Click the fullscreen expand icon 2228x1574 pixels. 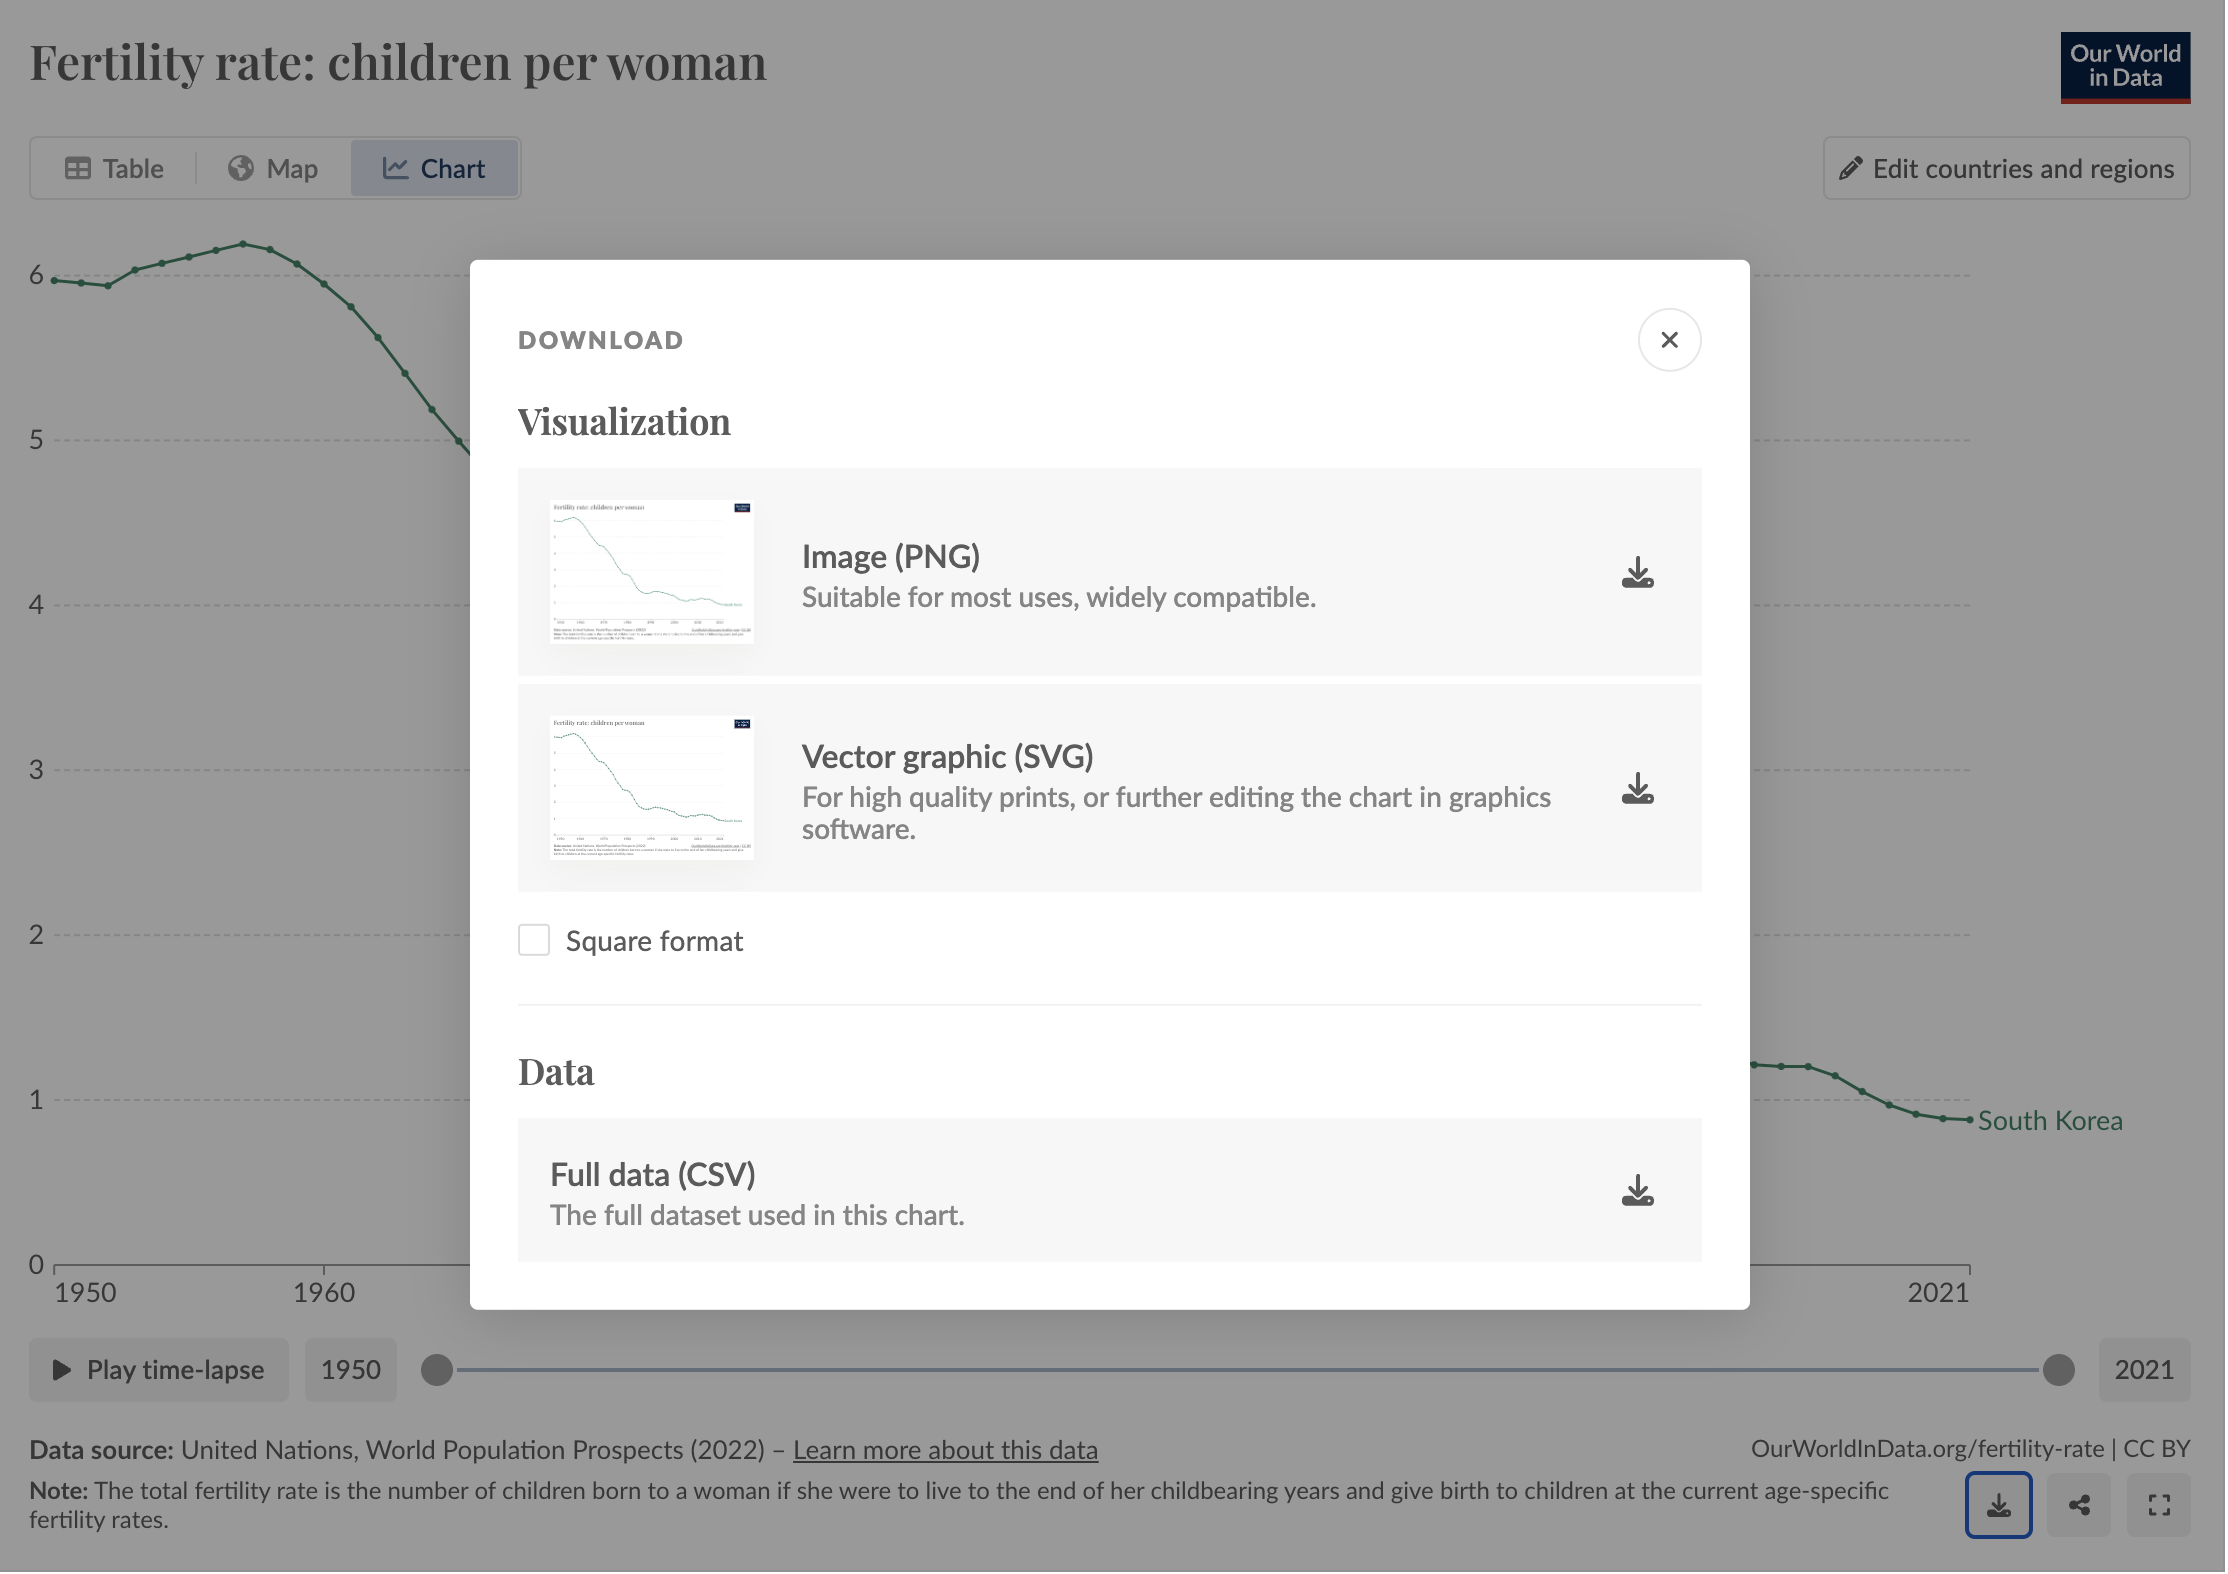[x=2160, y=1504]
